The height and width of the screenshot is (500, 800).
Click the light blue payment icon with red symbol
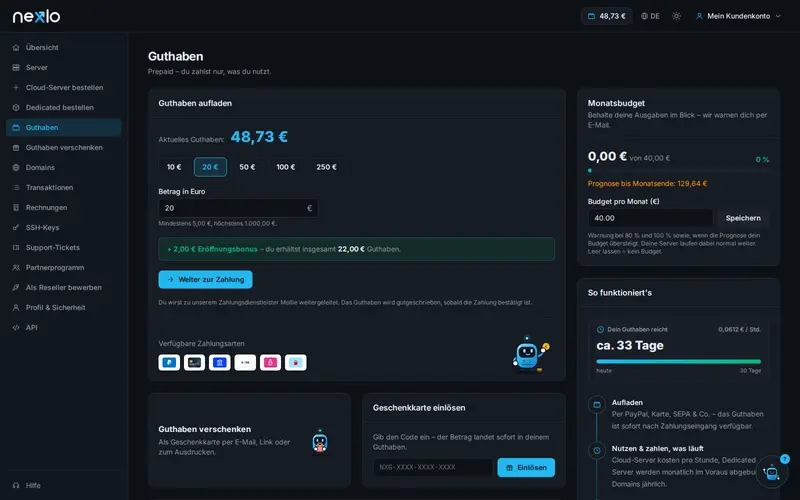[296, 363]
